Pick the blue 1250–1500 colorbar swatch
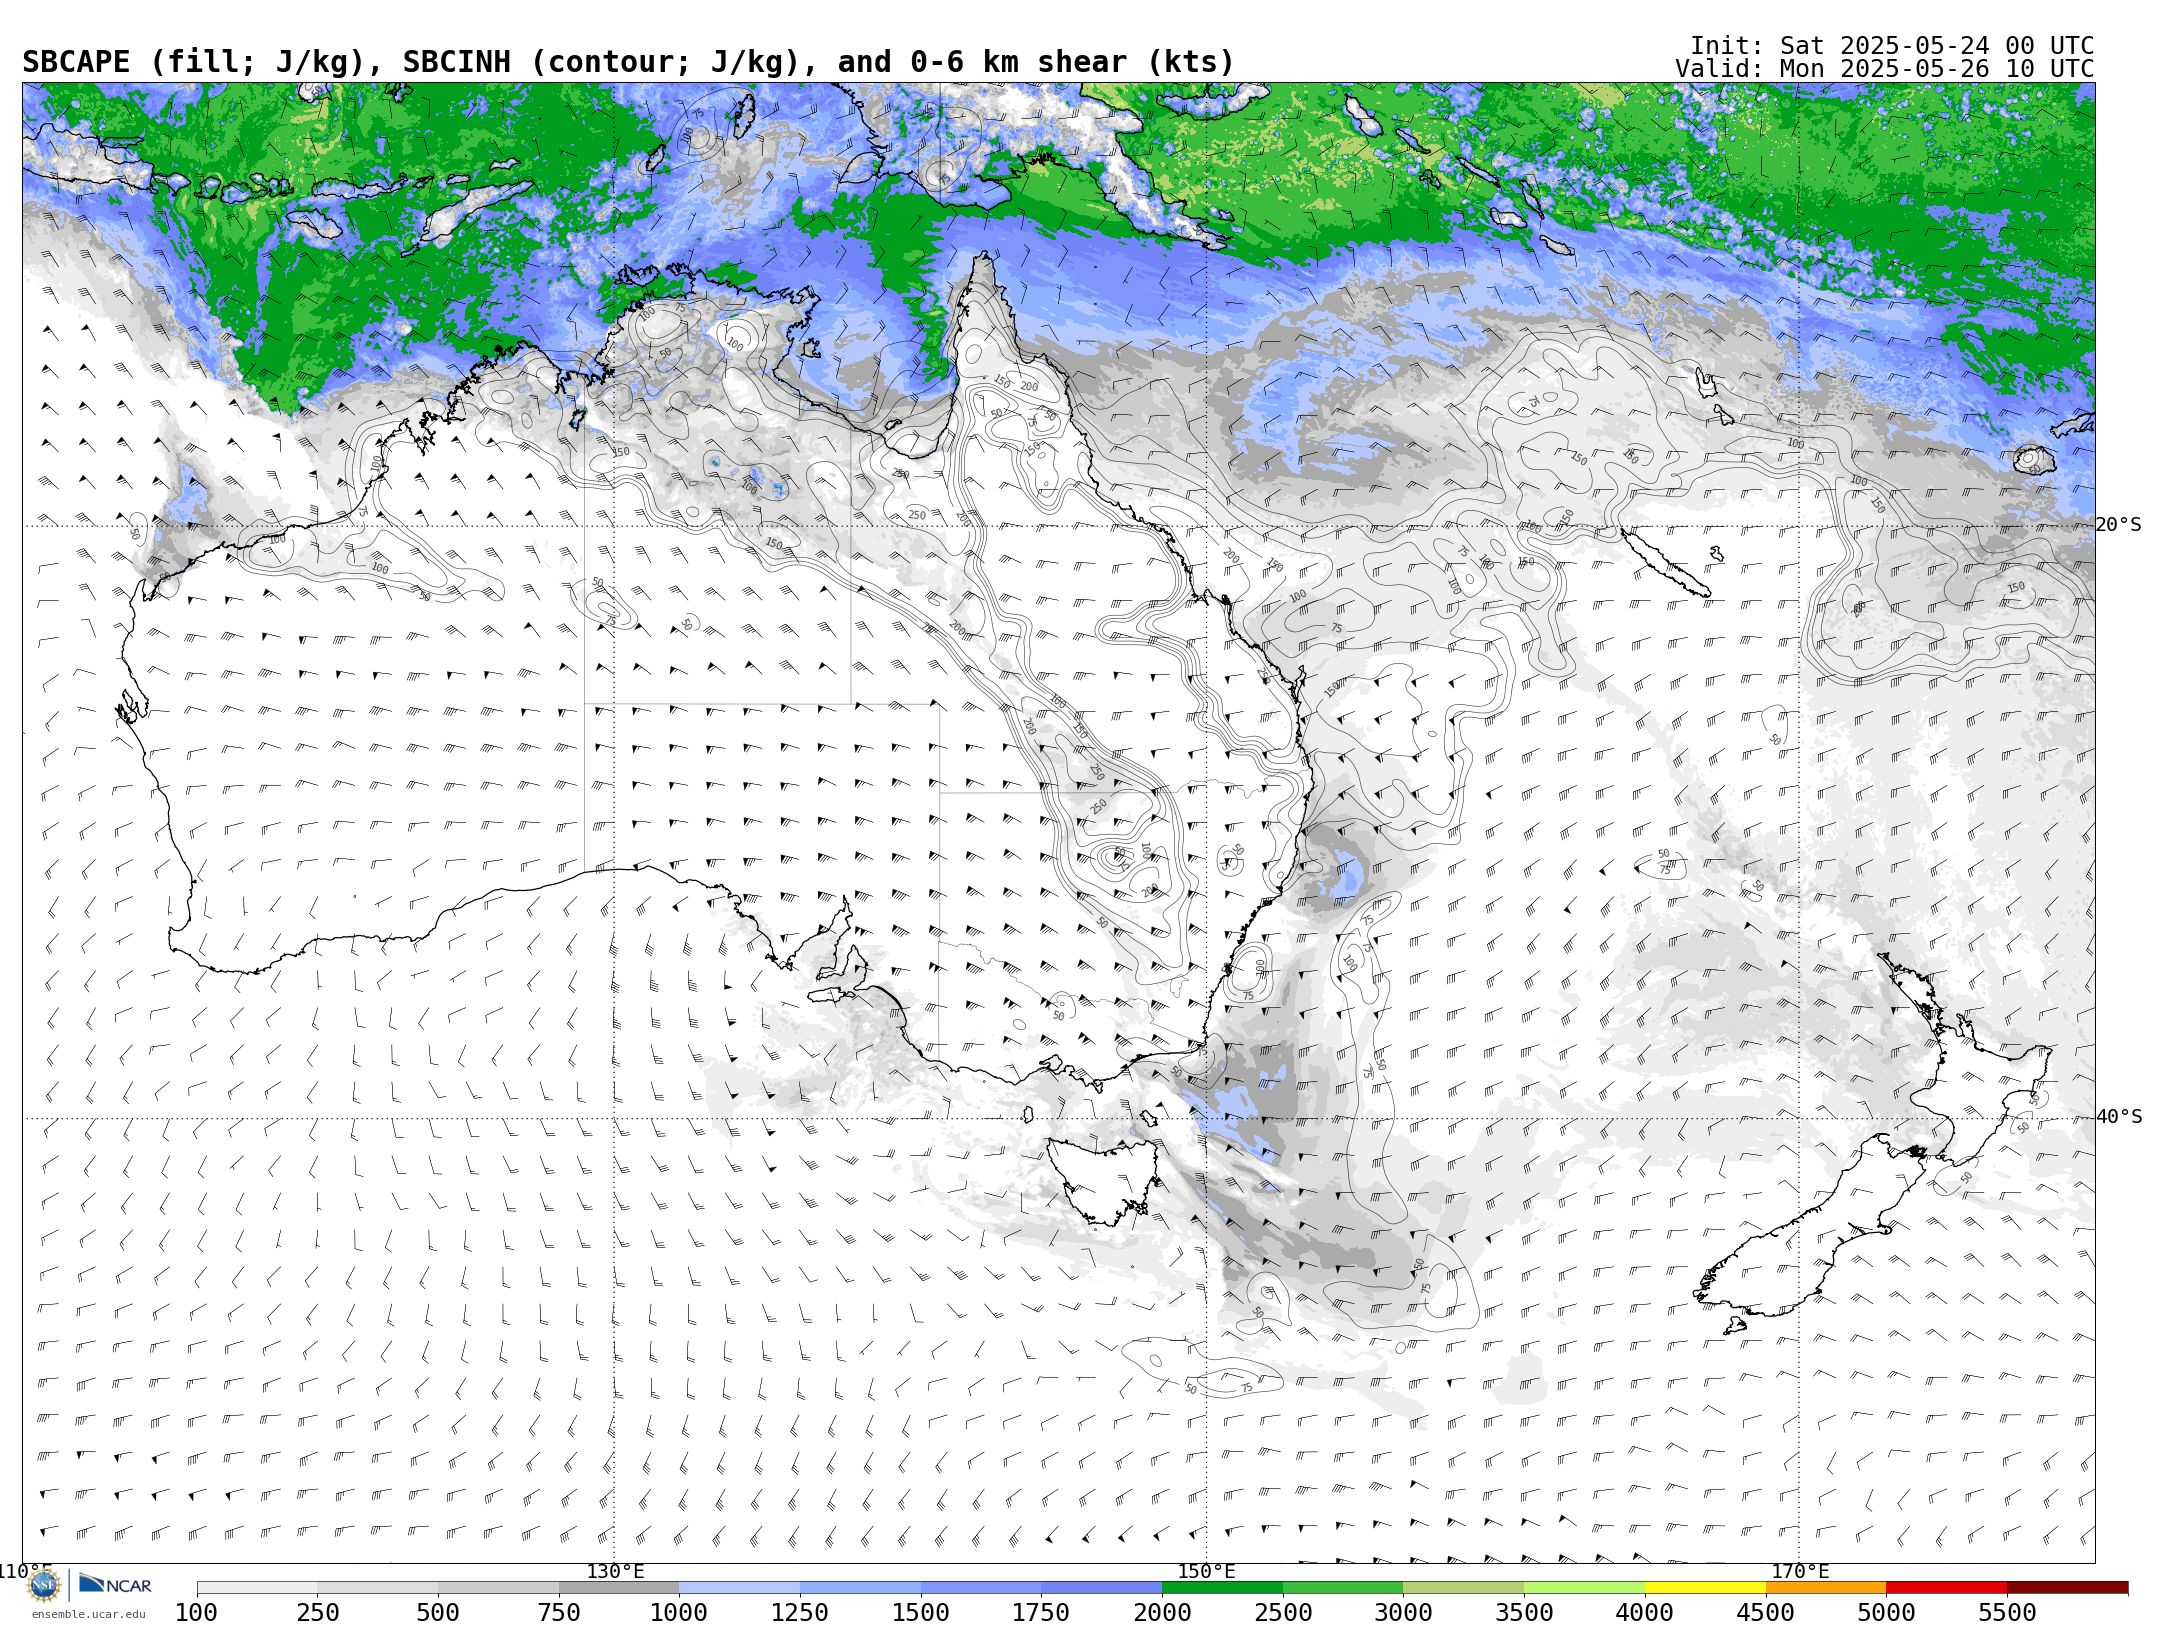This screenshot has width=2160, height=1626. 860,1588
